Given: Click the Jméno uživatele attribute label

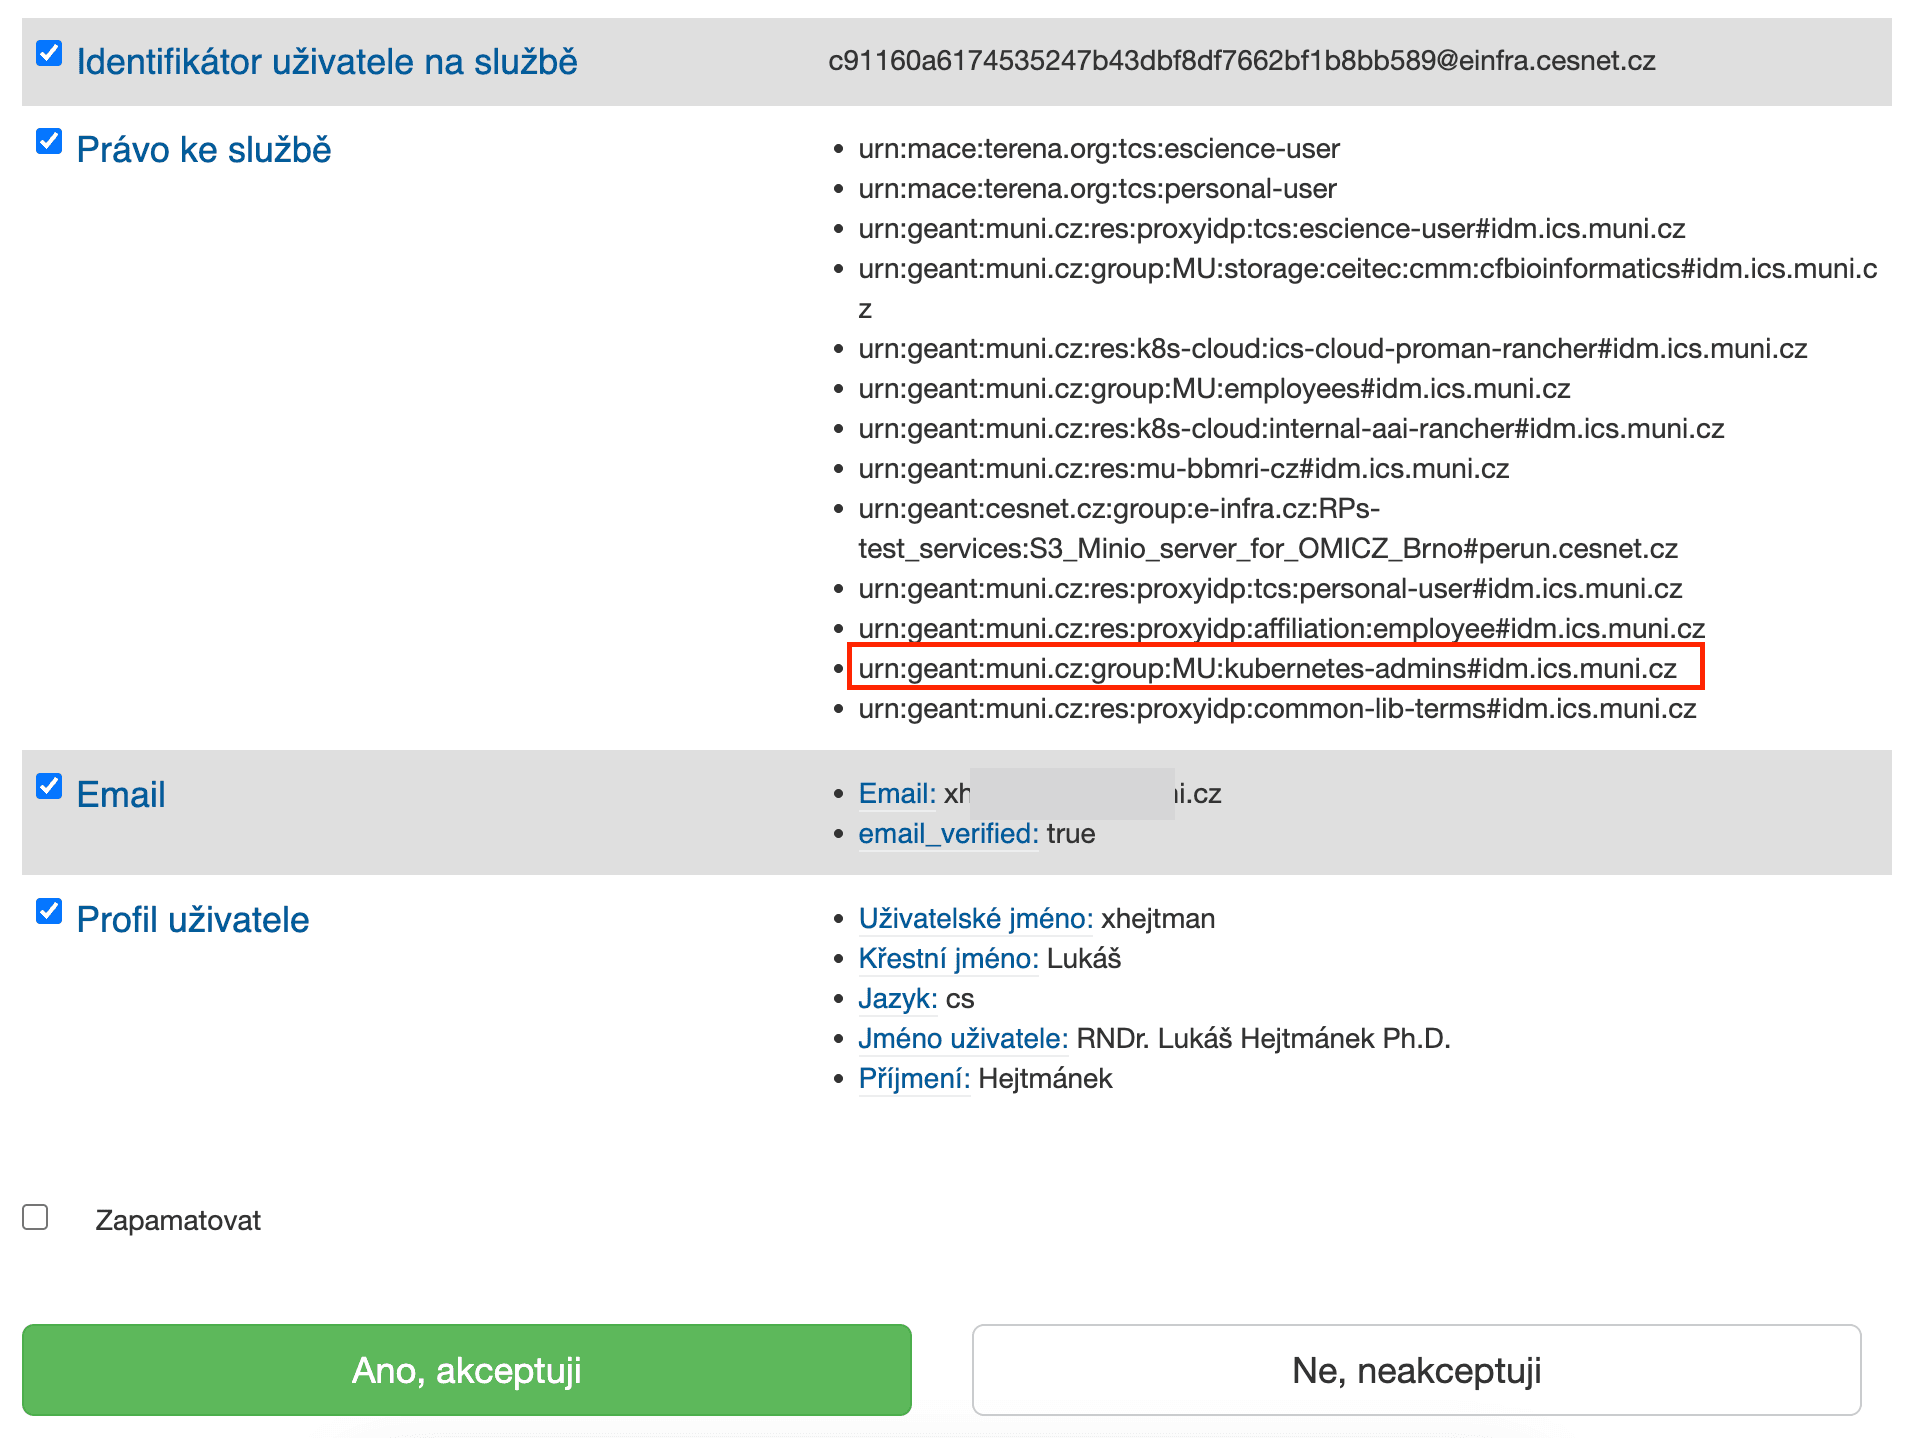Looking at the screenshot, I should [963, 1039].
